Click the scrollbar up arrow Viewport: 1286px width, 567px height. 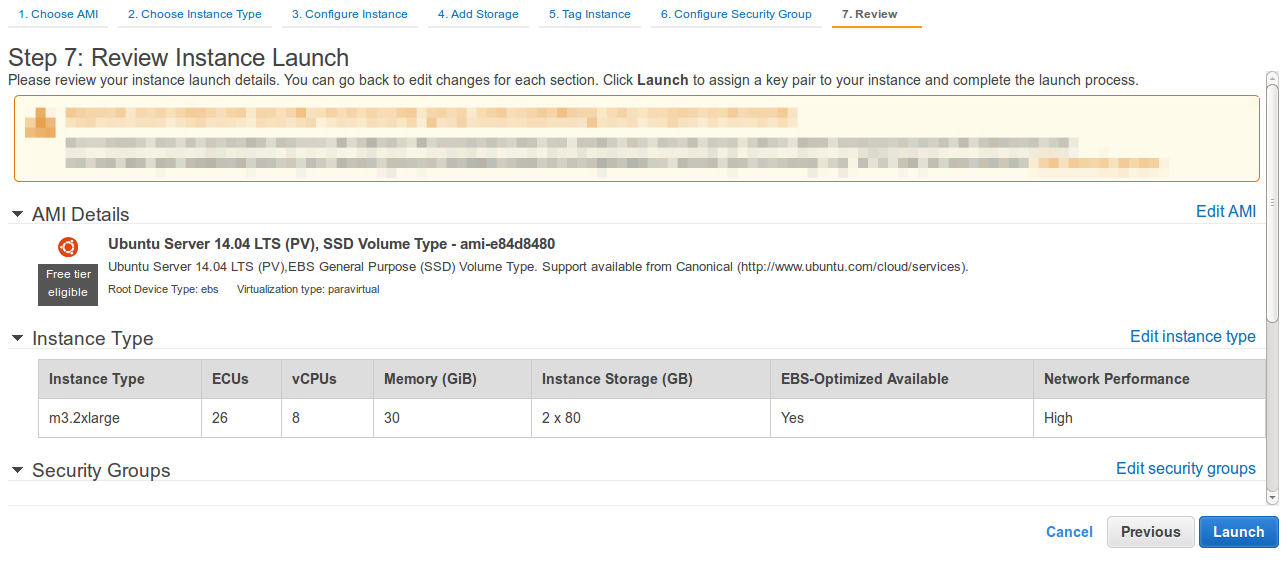(1272, 78)
